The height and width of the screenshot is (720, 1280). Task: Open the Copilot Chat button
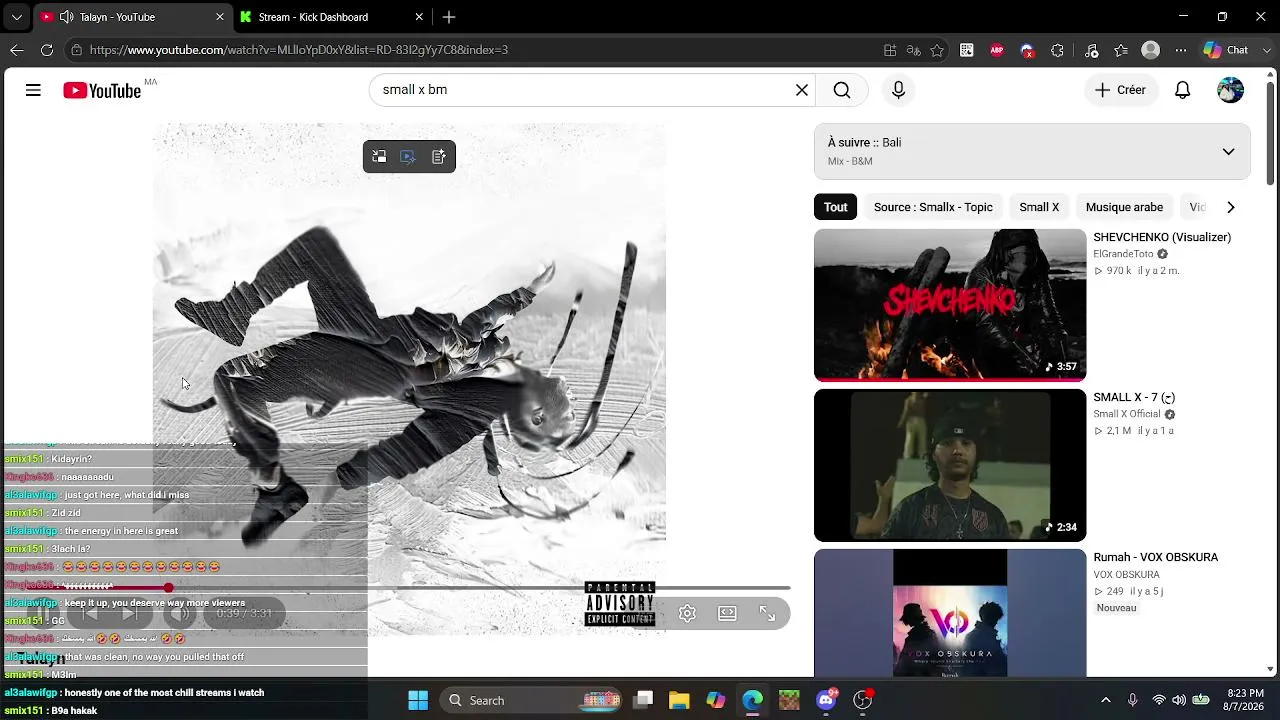[x=1226, y=50]
